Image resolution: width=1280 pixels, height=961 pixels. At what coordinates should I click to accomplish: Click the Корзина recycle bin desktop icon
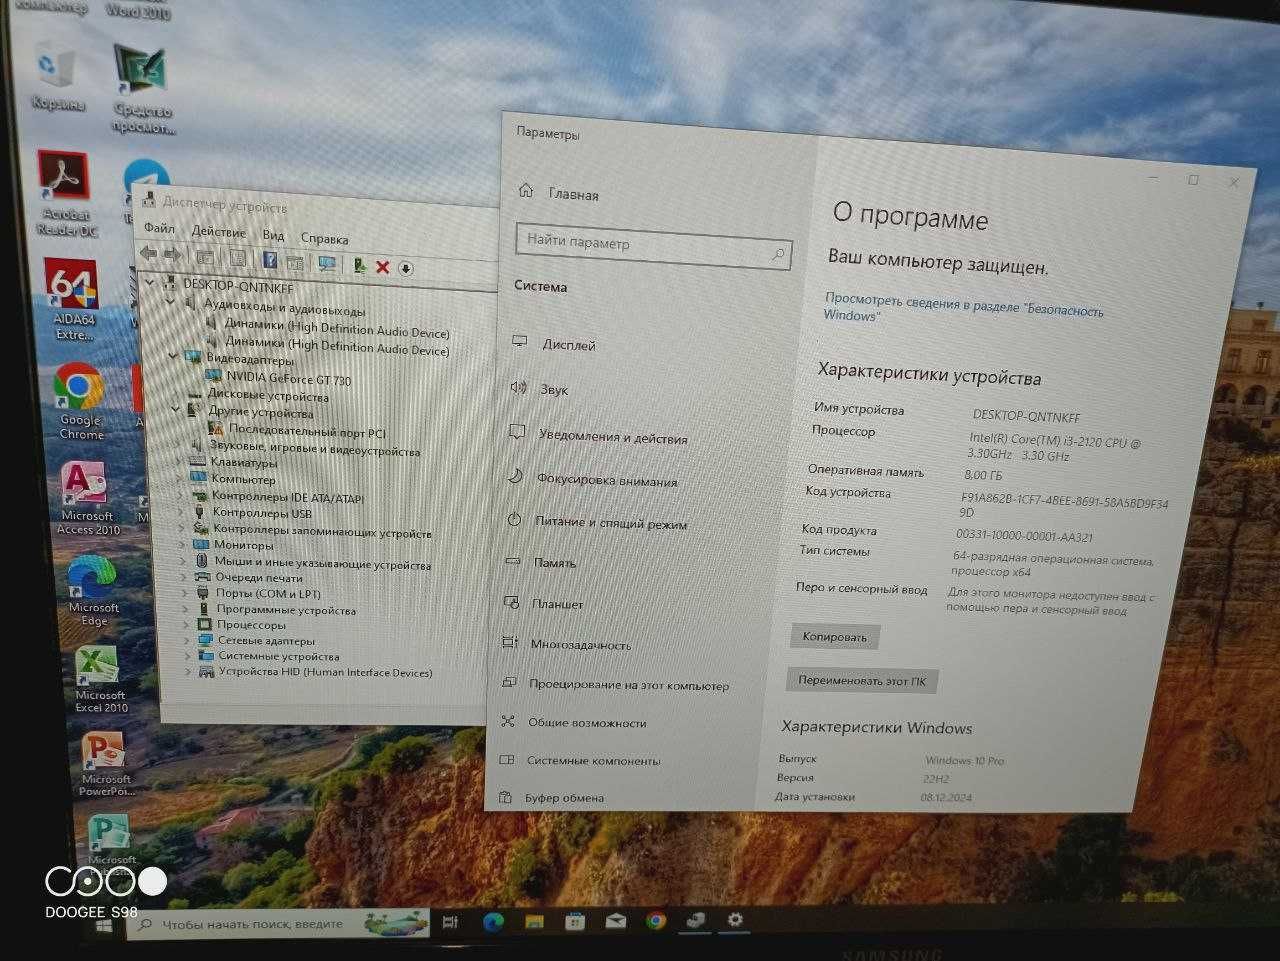(x=56, y=76)
